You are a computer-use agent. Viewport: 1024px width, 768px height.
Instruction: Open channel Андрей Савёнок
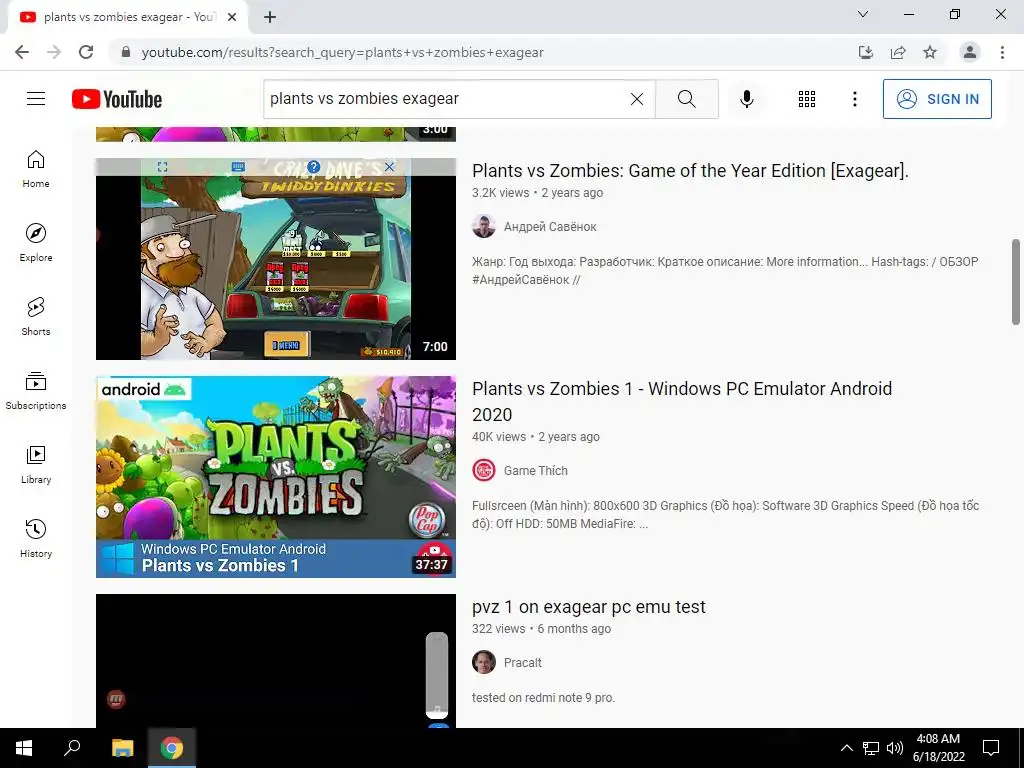pos(550,227)
